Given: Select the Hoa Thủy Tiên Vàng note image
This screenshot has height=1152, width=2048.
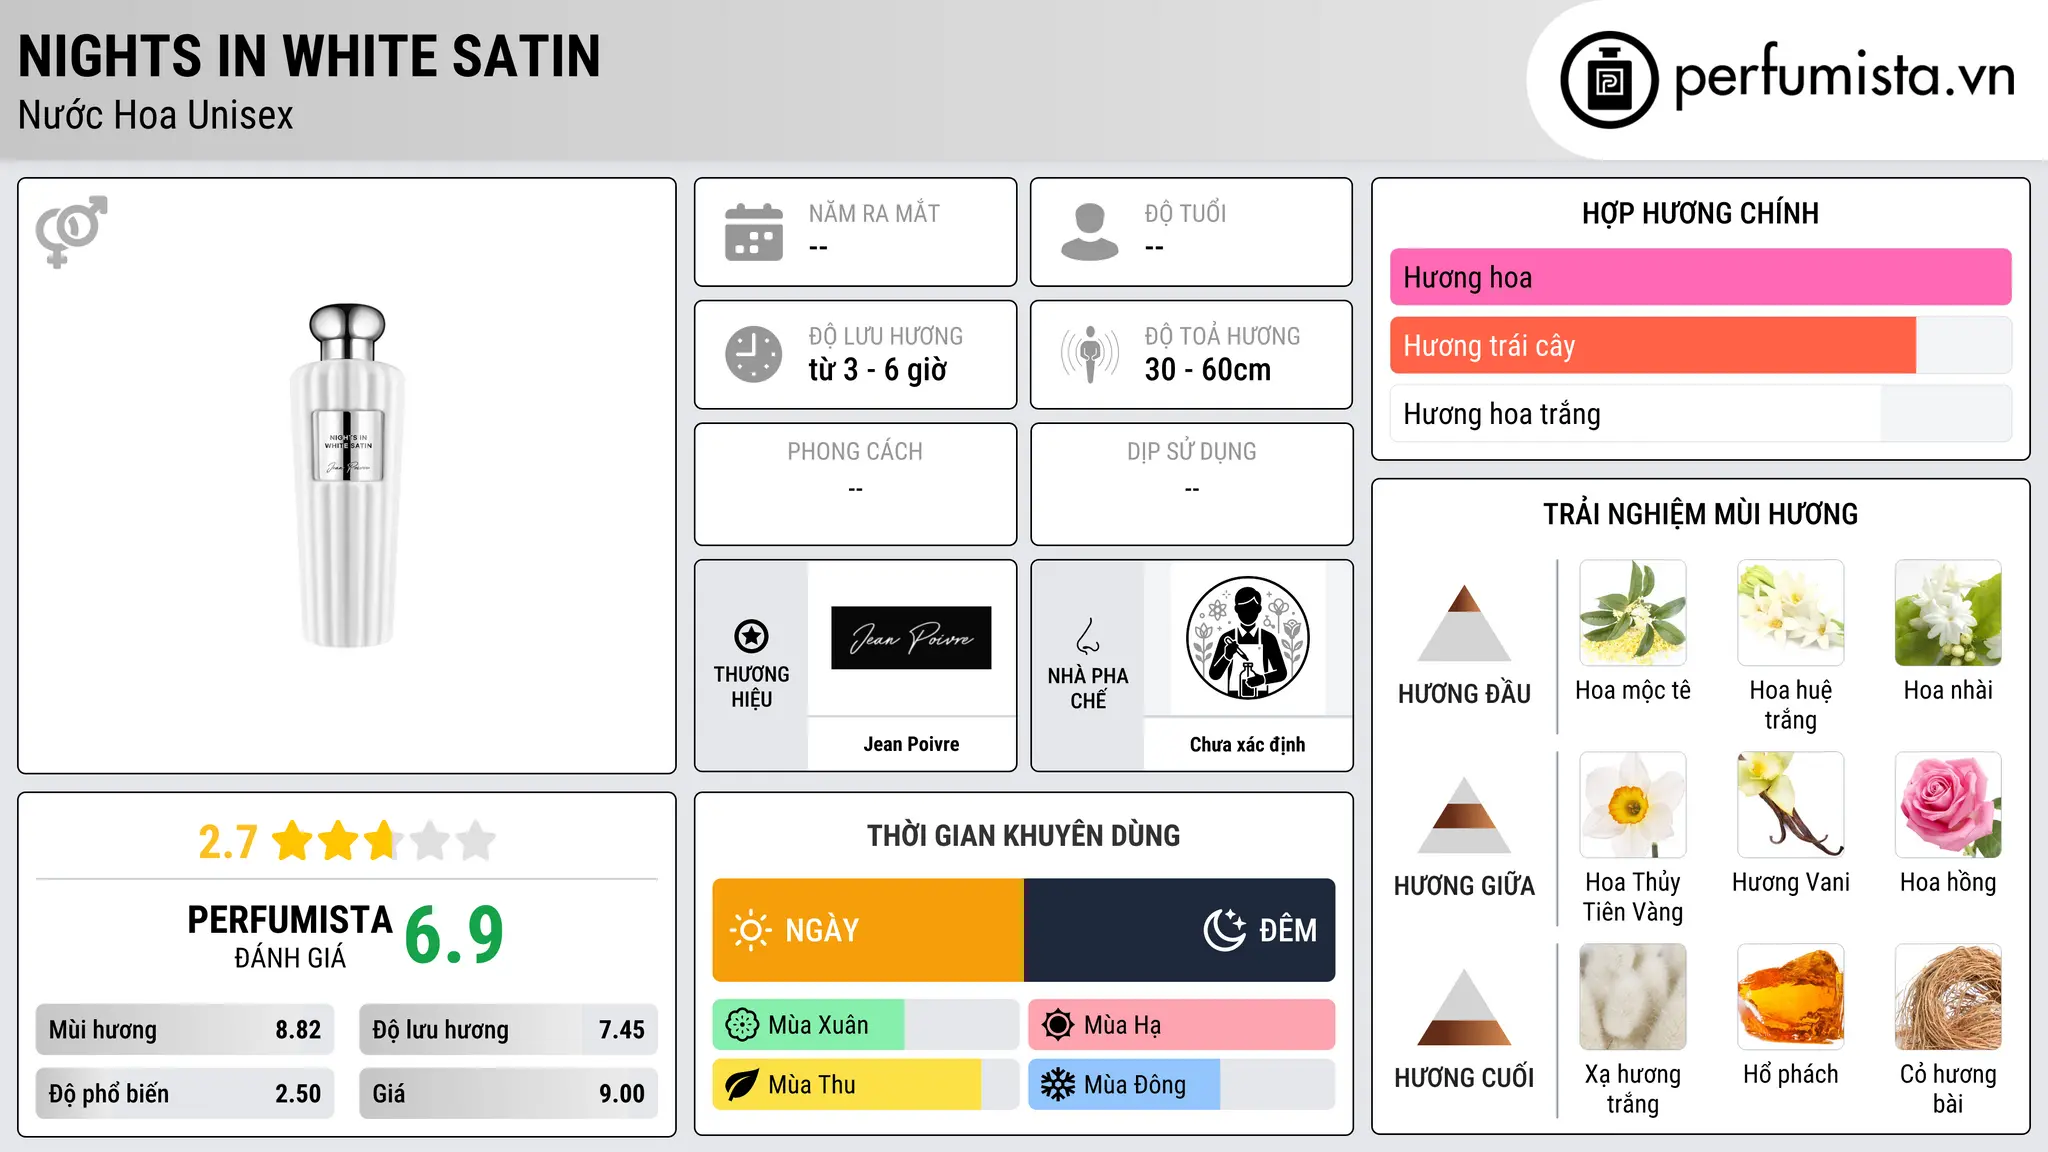Looking at the screenshot, I should [1633, 805].
